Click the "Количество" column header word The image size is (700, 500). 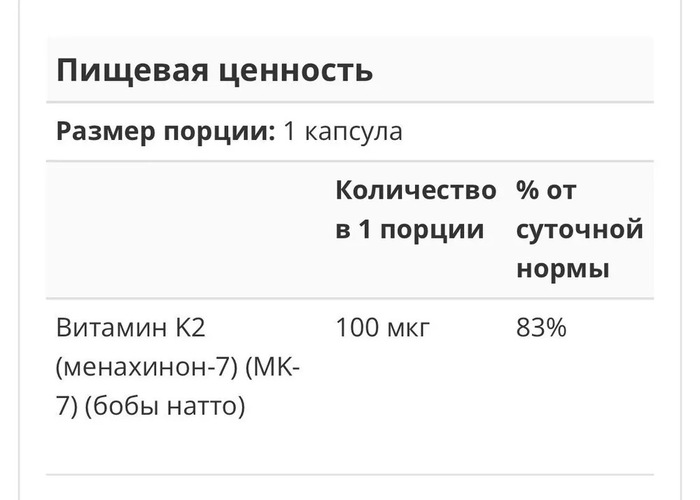pyautogui.click(x=415, y=190)
